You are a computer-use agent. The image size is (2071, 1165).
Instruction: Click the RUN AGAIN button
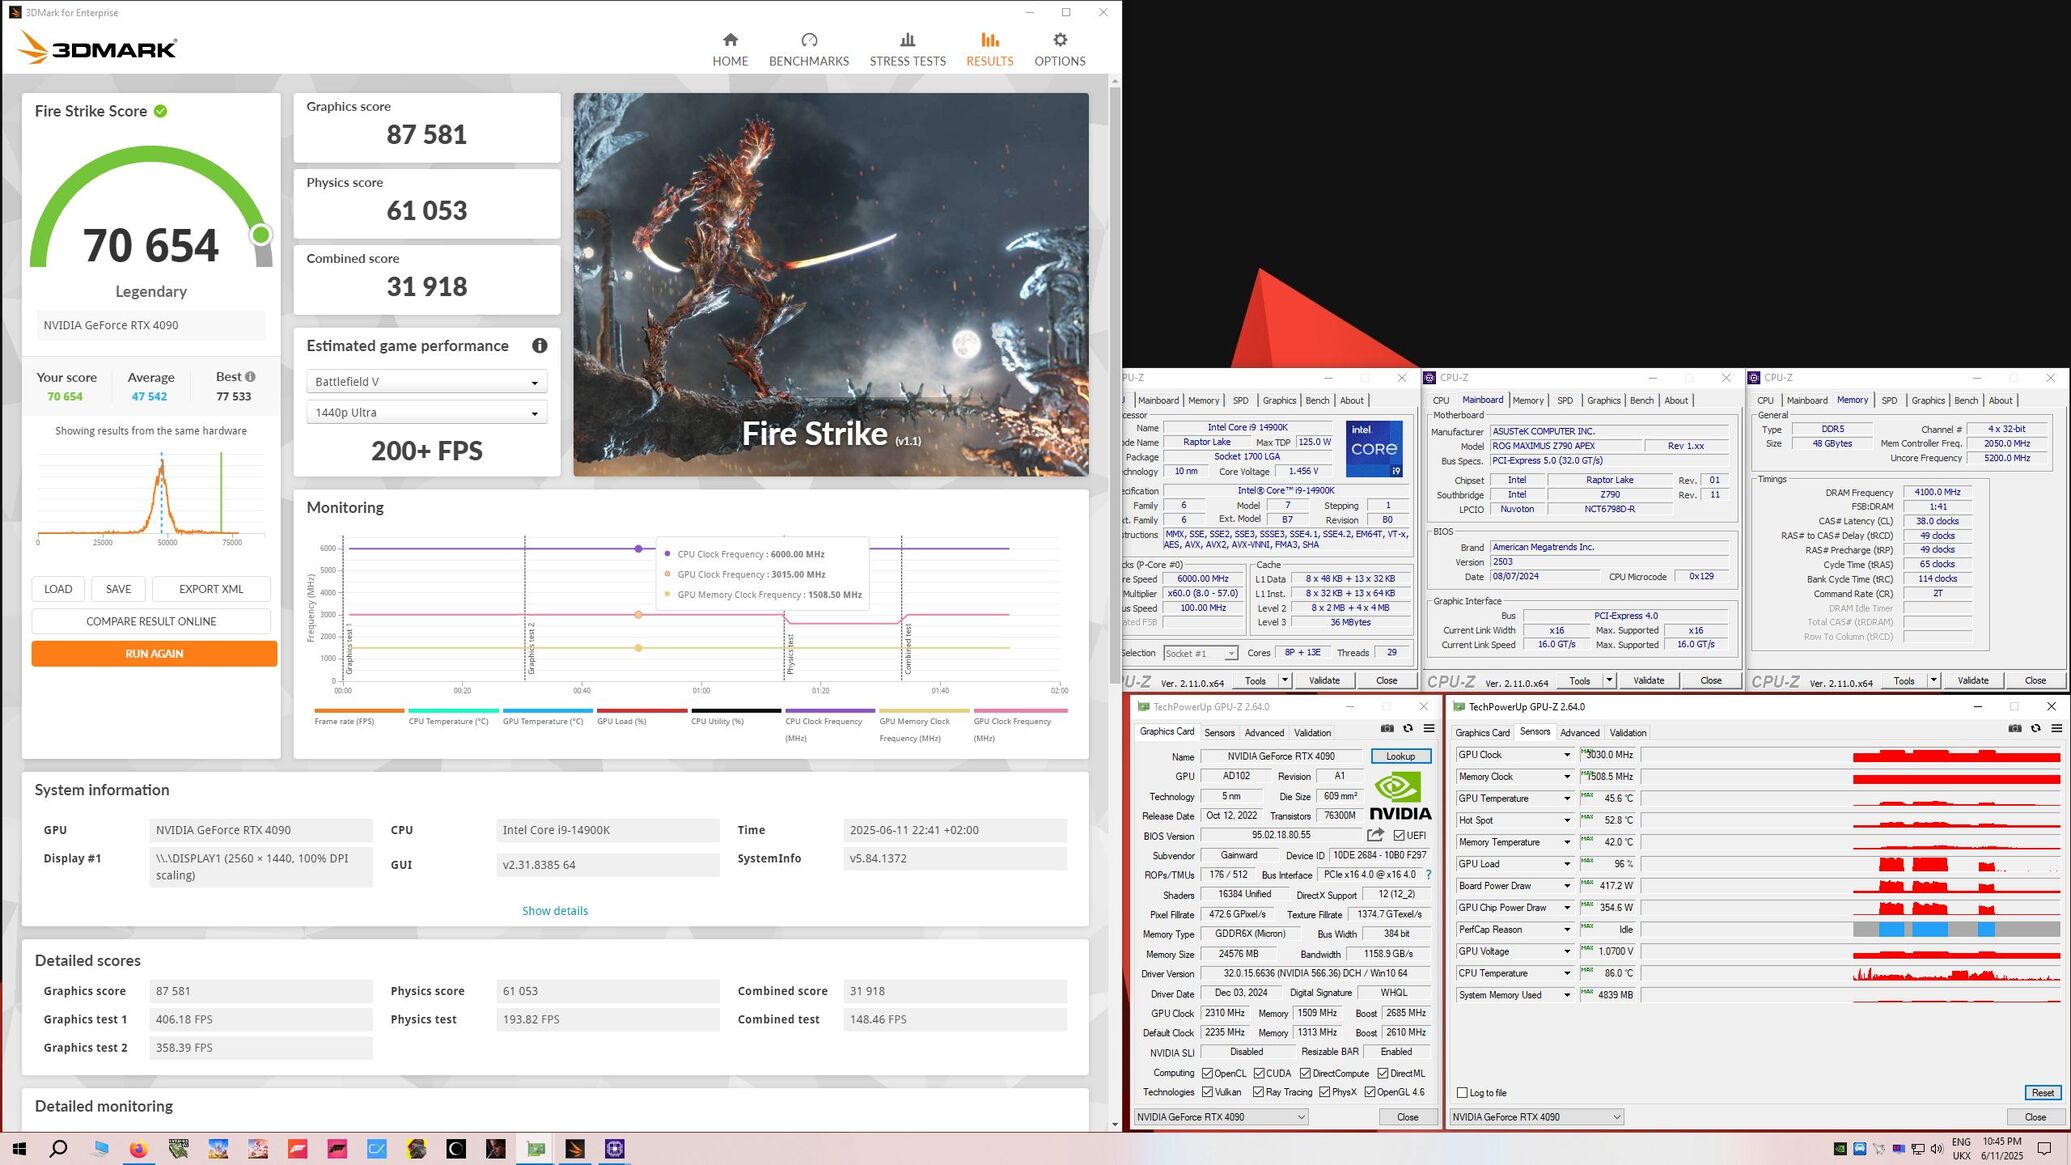tap(154, 654)
